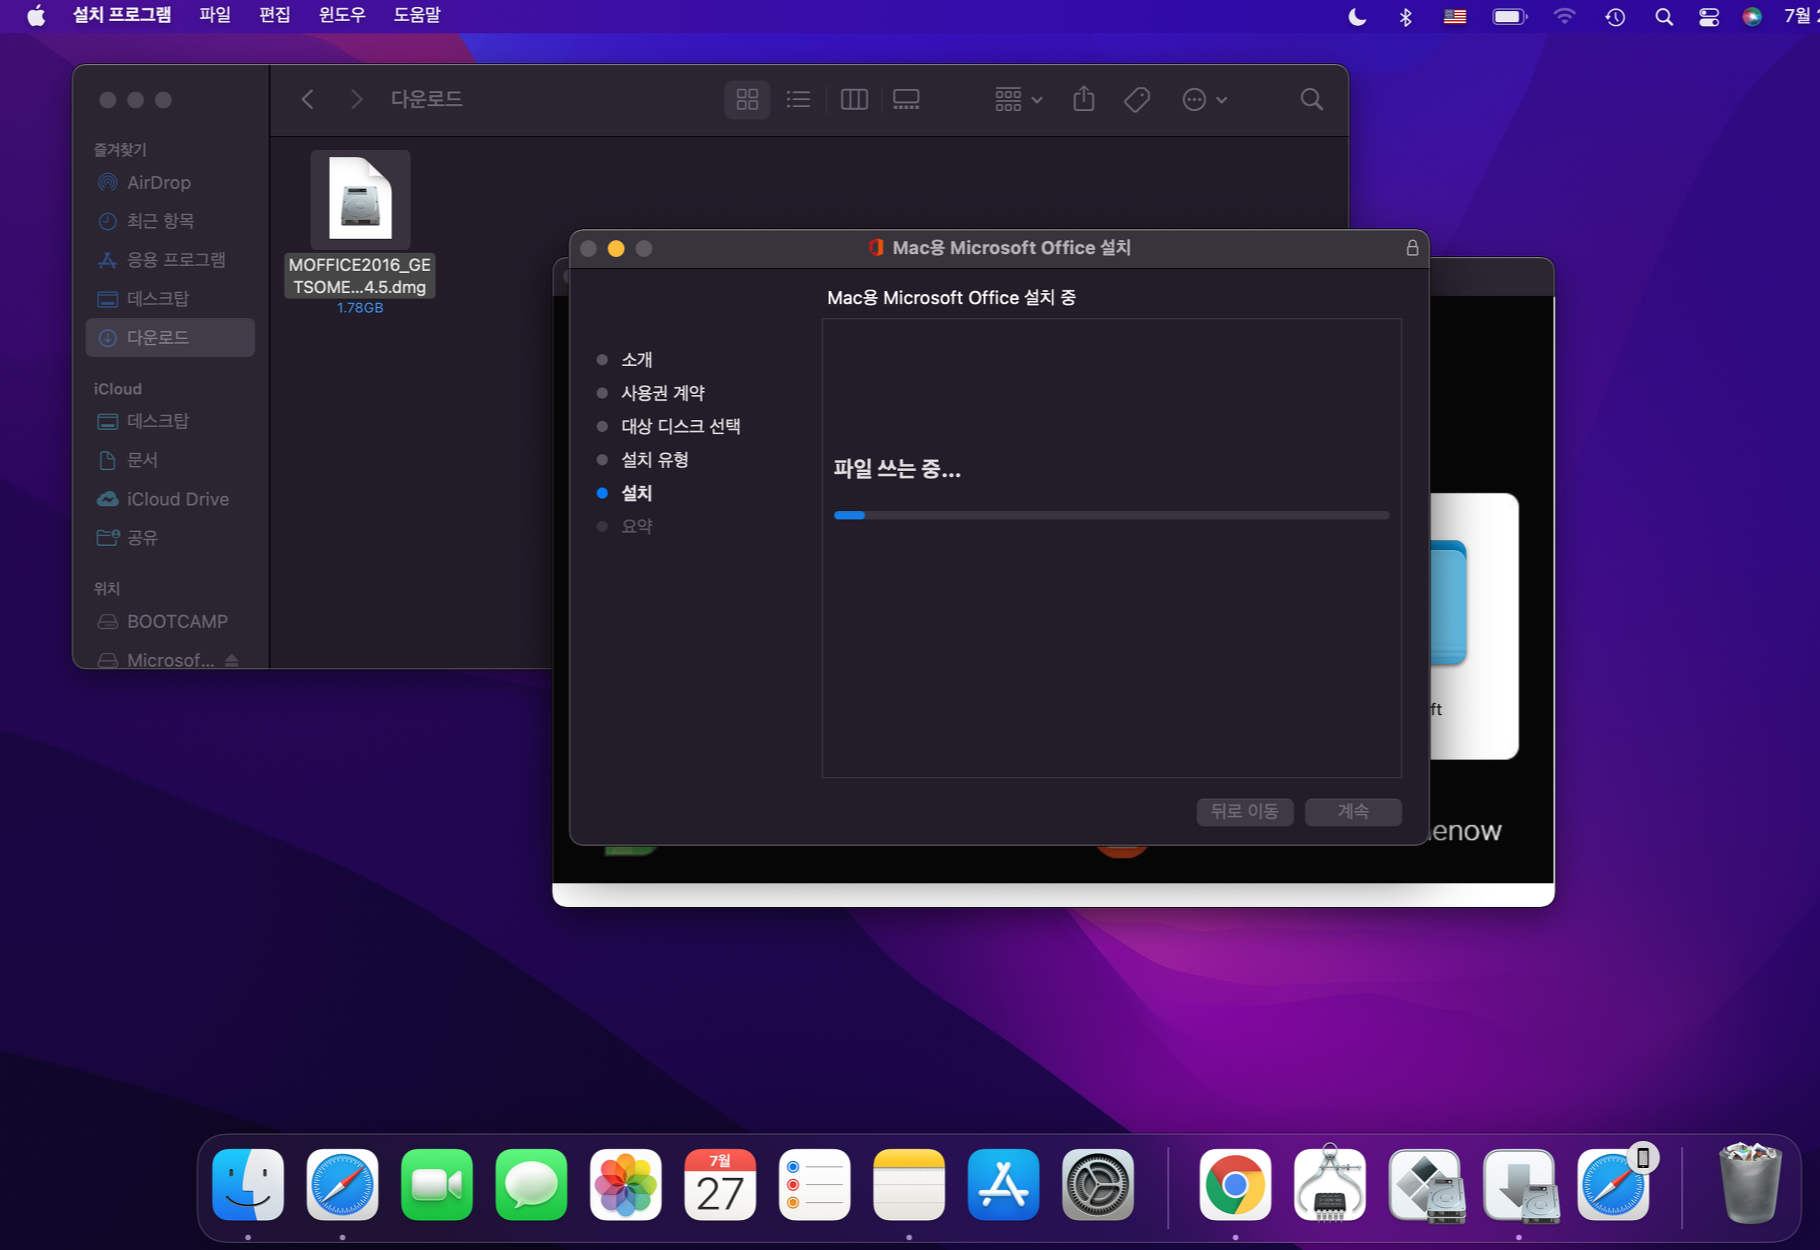This screenshot has width=1820, height=1250.
Task: Eject the Microsof... volume
Action: (232, 660)
